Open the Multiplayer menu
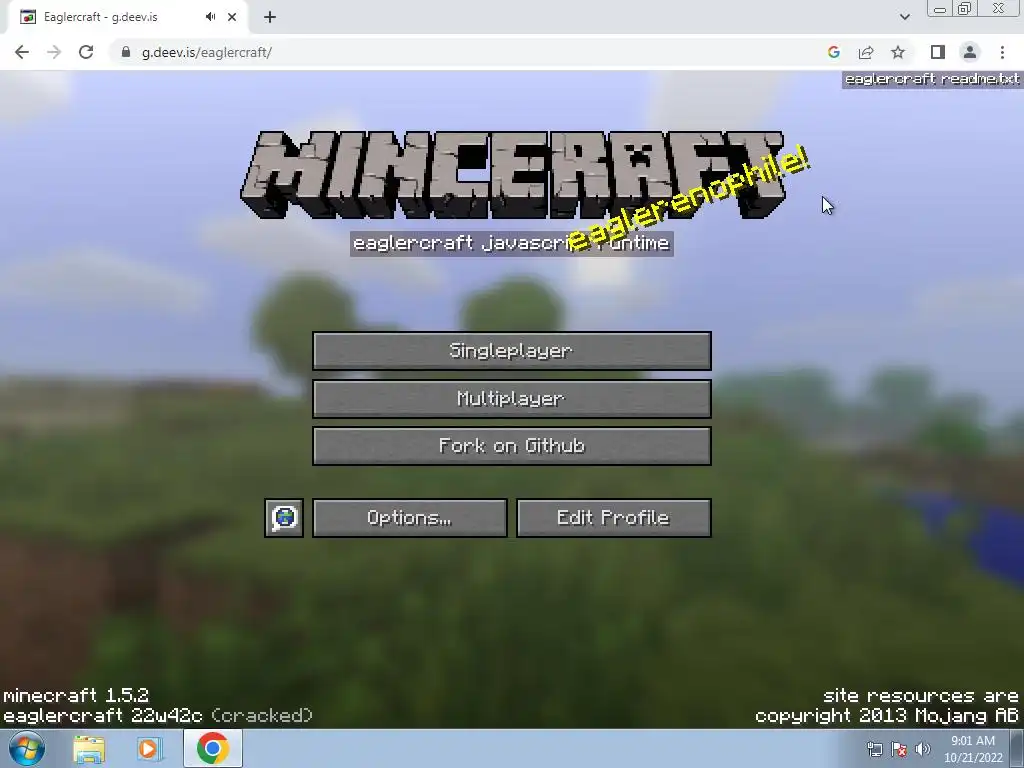This screenshot has width=1024, height=768. pyautogui.click(x=511, y=398)
